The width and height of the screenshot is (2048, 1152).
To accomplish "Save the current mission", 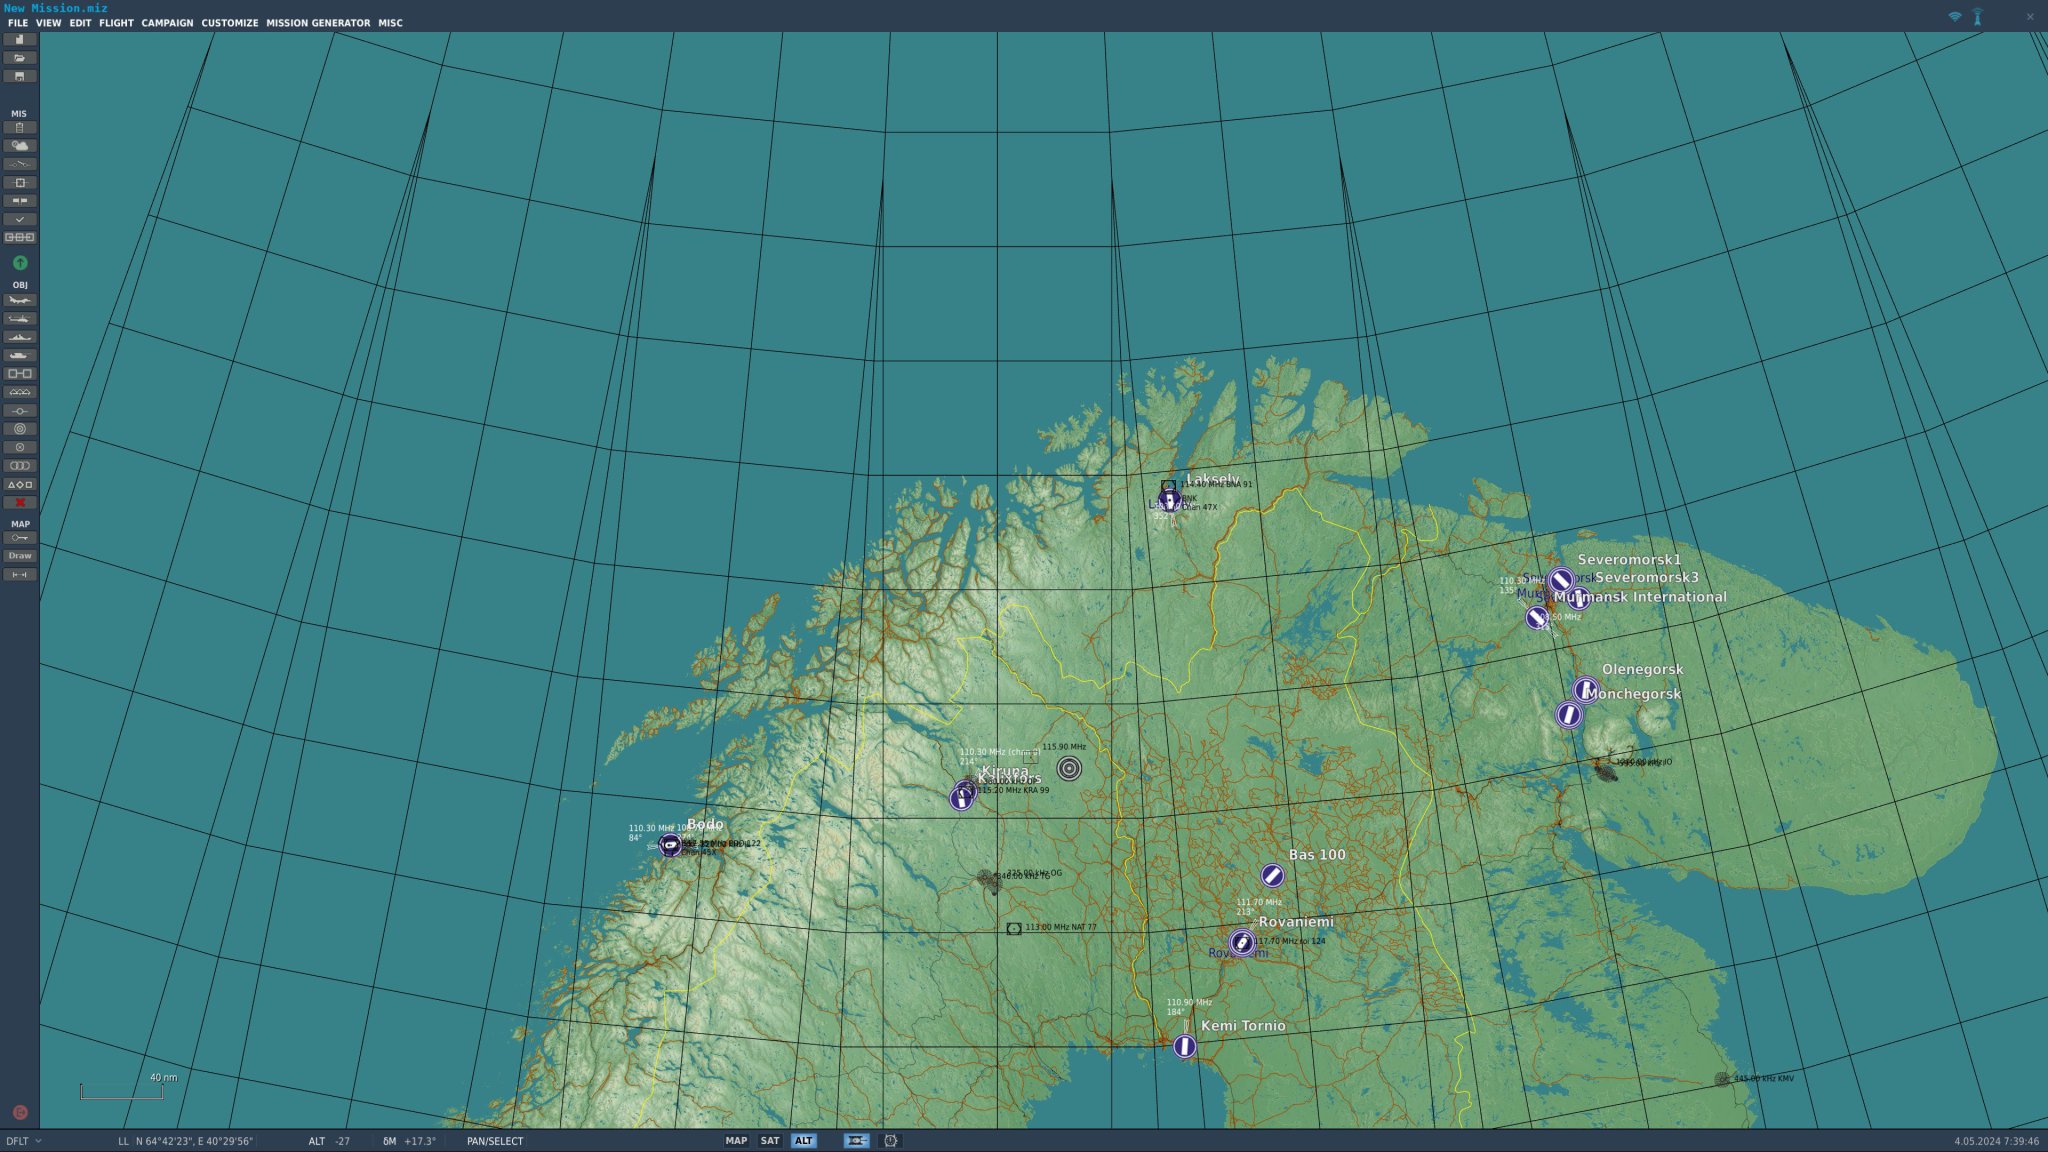I will point(20,76).
